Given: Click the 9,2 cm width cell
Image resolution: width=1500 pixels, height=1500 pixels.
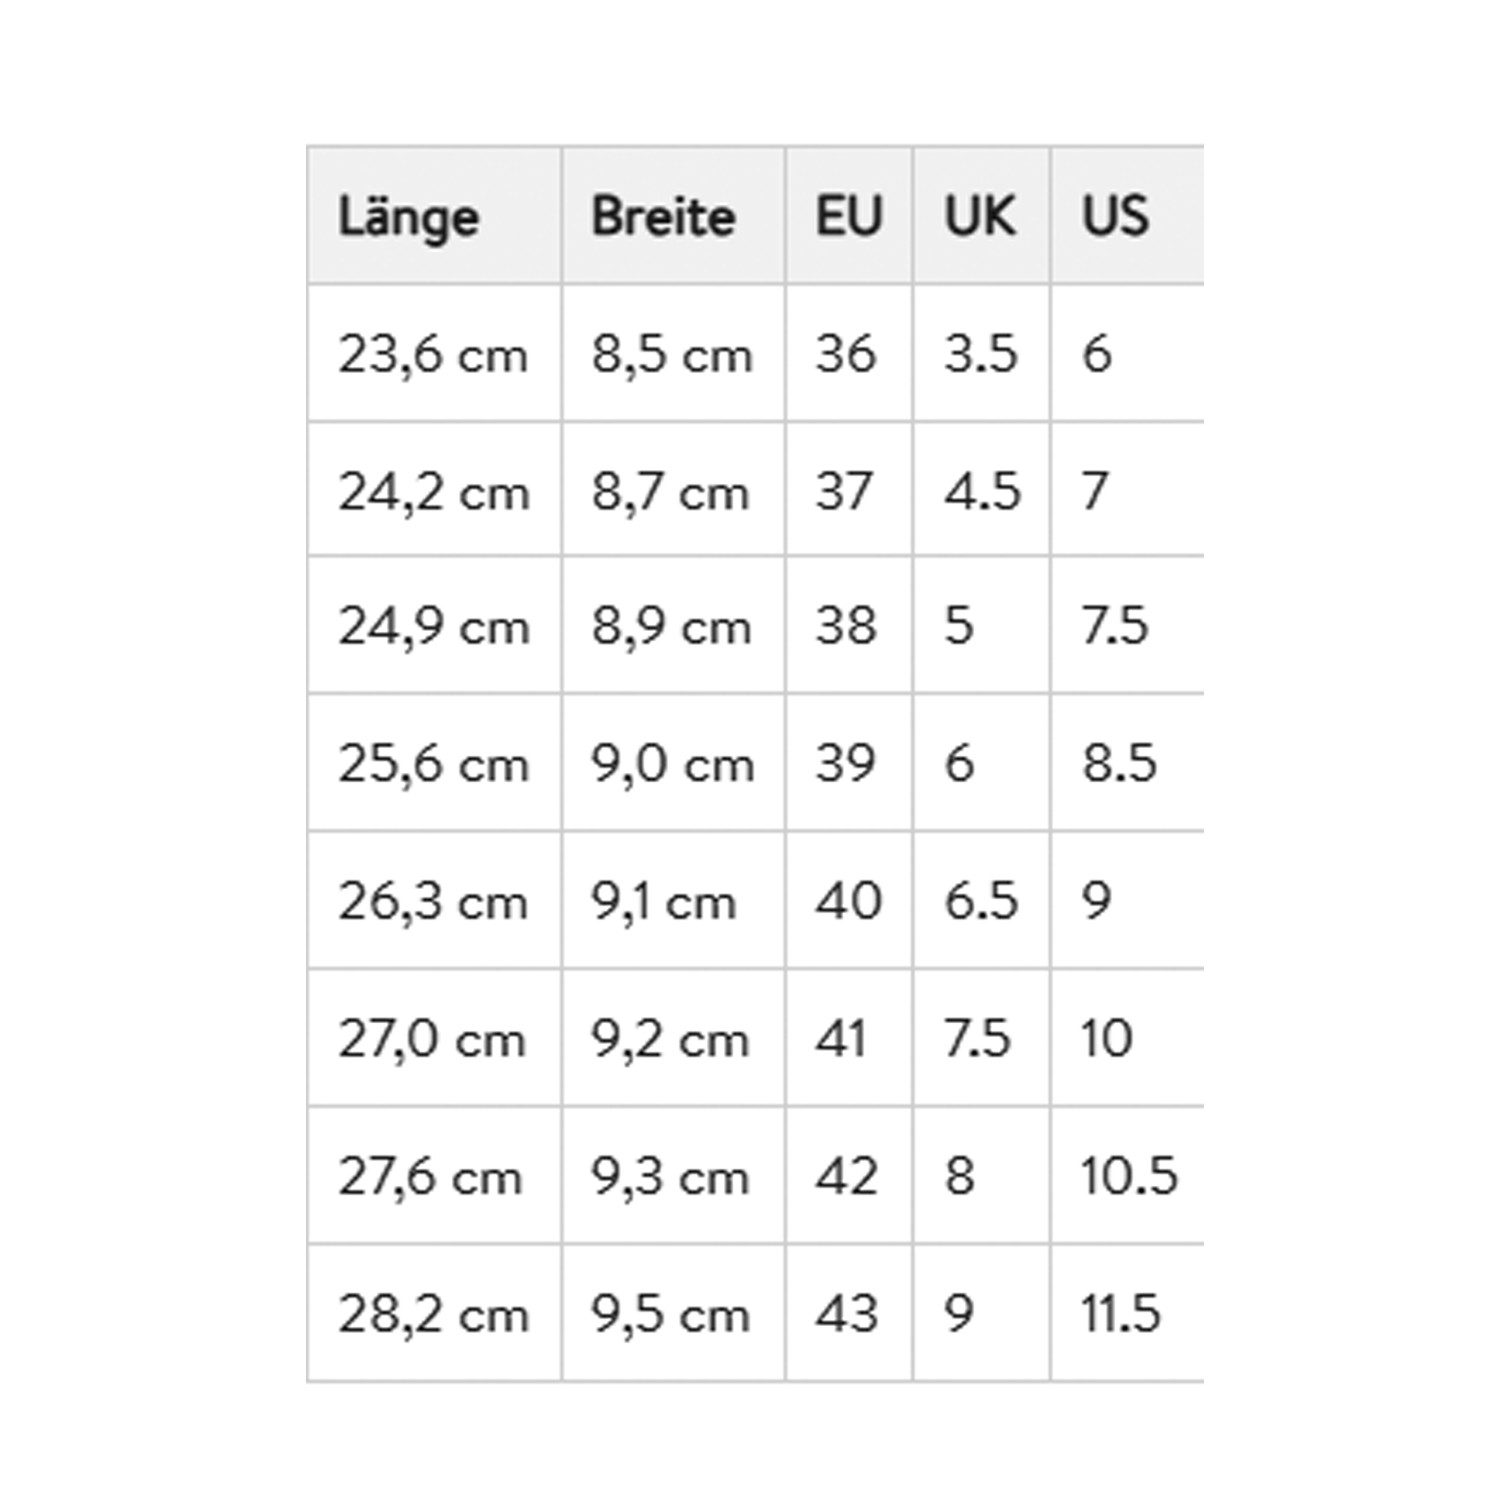Looking at the screenshot, I should coord(670,1040).
